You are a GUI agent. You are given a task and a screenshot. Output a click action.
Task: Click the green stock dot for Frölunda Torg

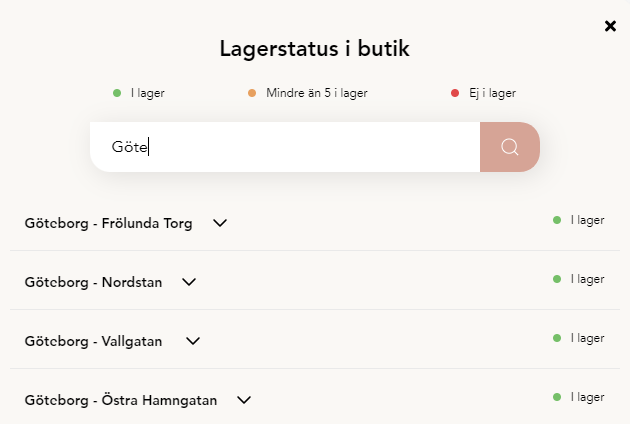click(x=557, y=220)
